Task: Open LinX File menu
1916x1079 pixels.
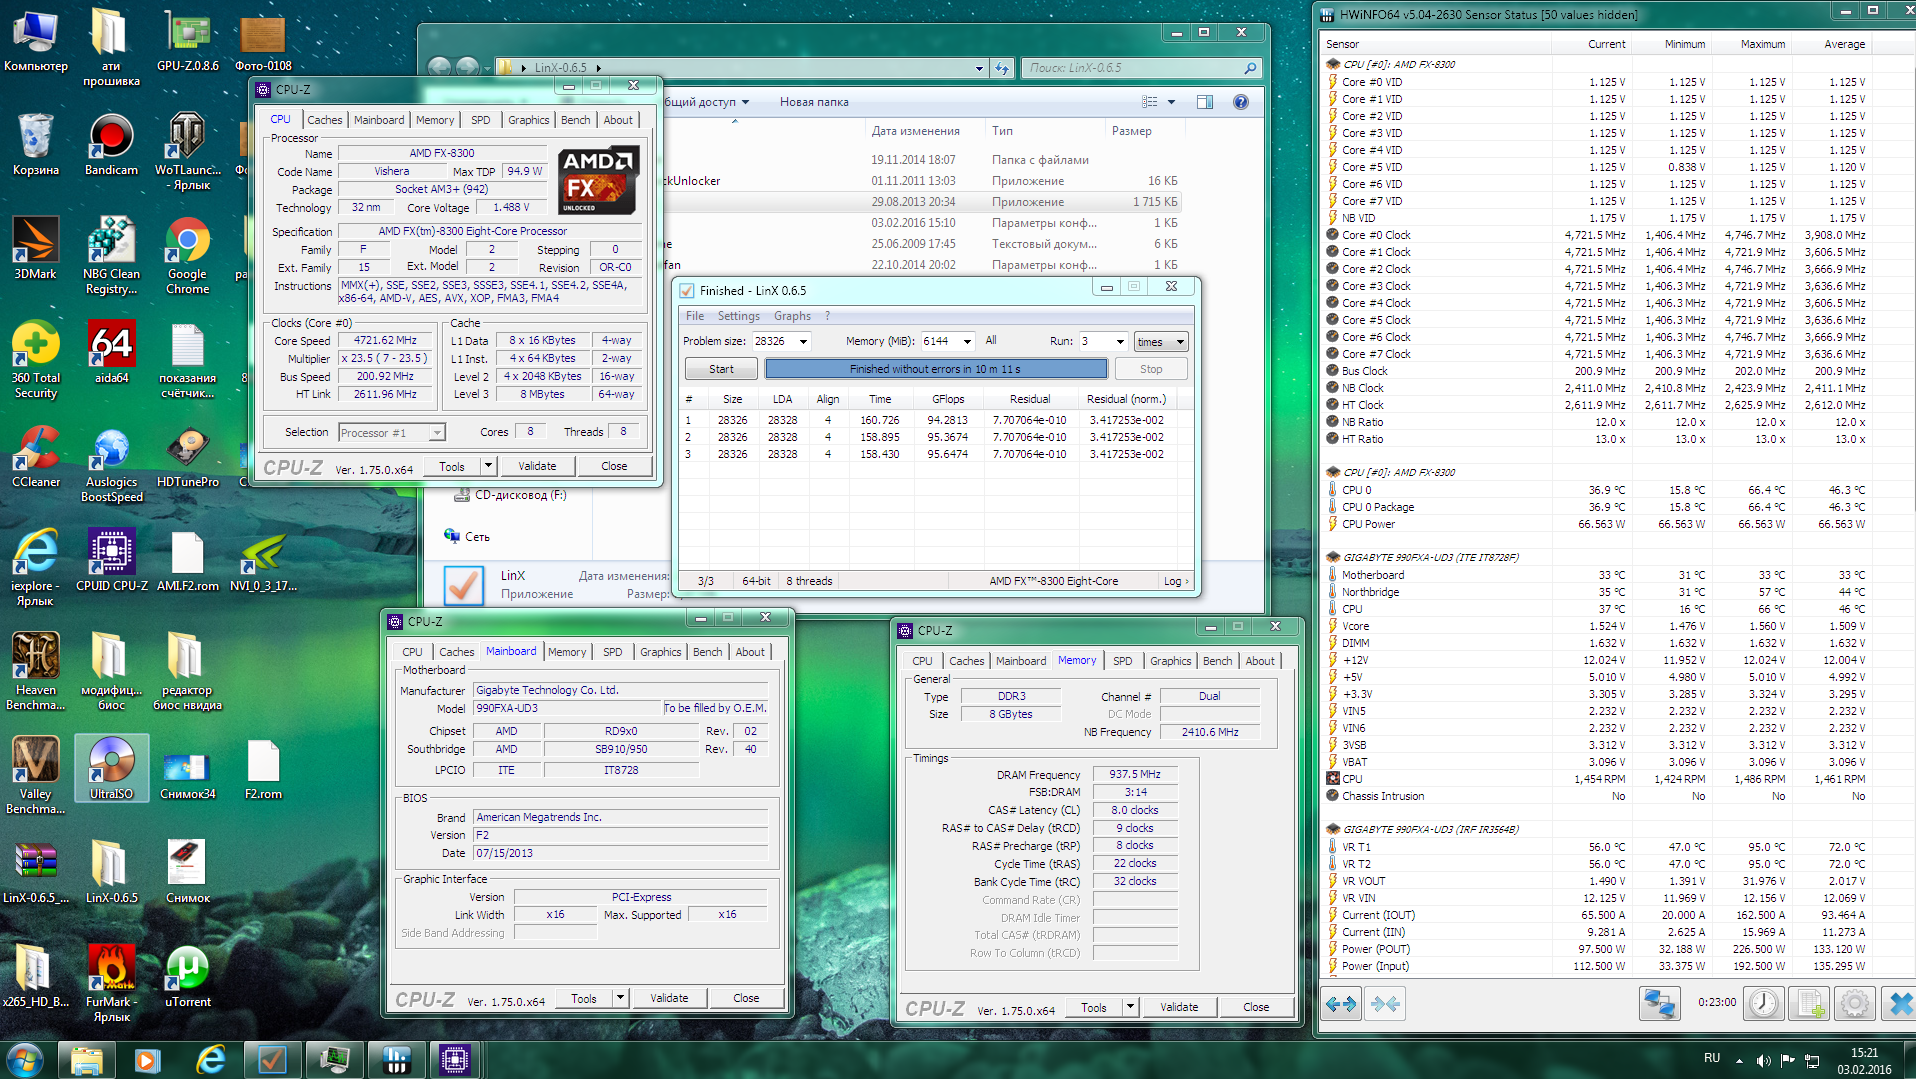Action: tap(694, 316)
